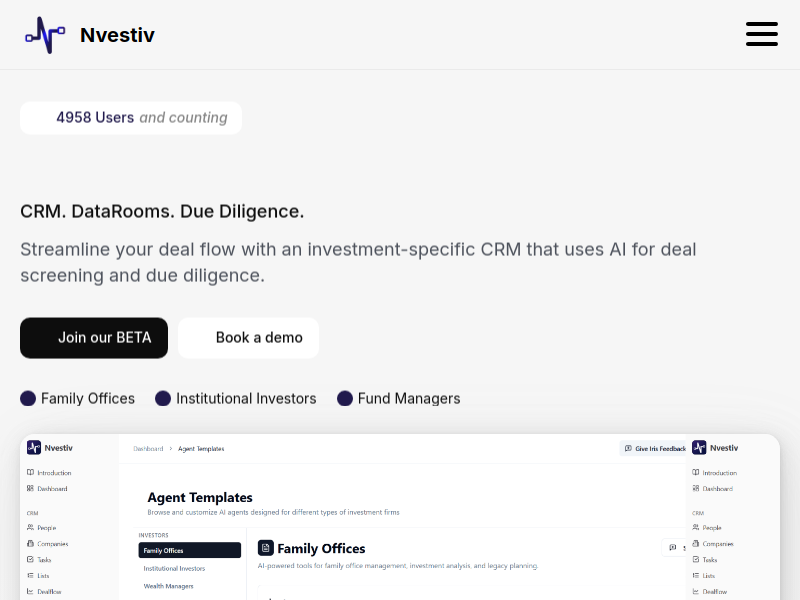
Task: Click the 4958 Users and counting badge
Action: click(x=131, y=118)
